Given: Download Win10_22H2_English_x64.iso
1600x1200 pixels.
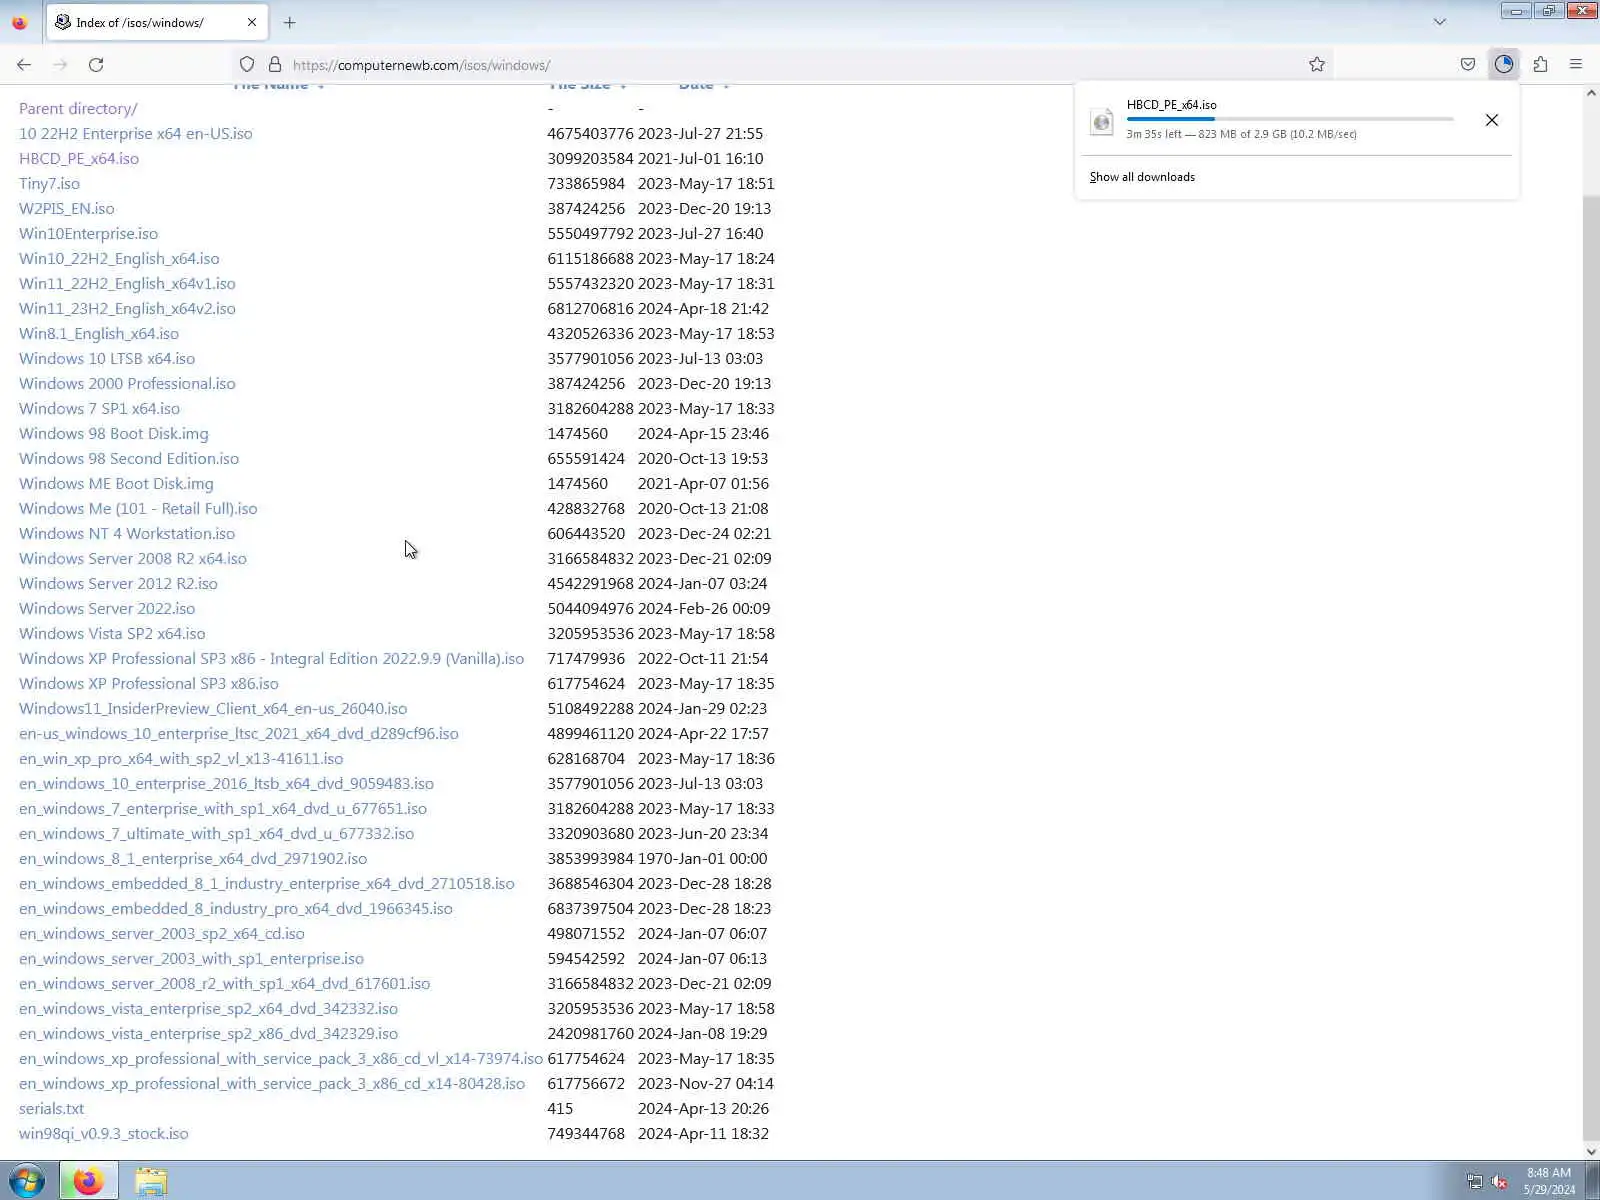Looking at the screenshot, I should click(119, 258).
